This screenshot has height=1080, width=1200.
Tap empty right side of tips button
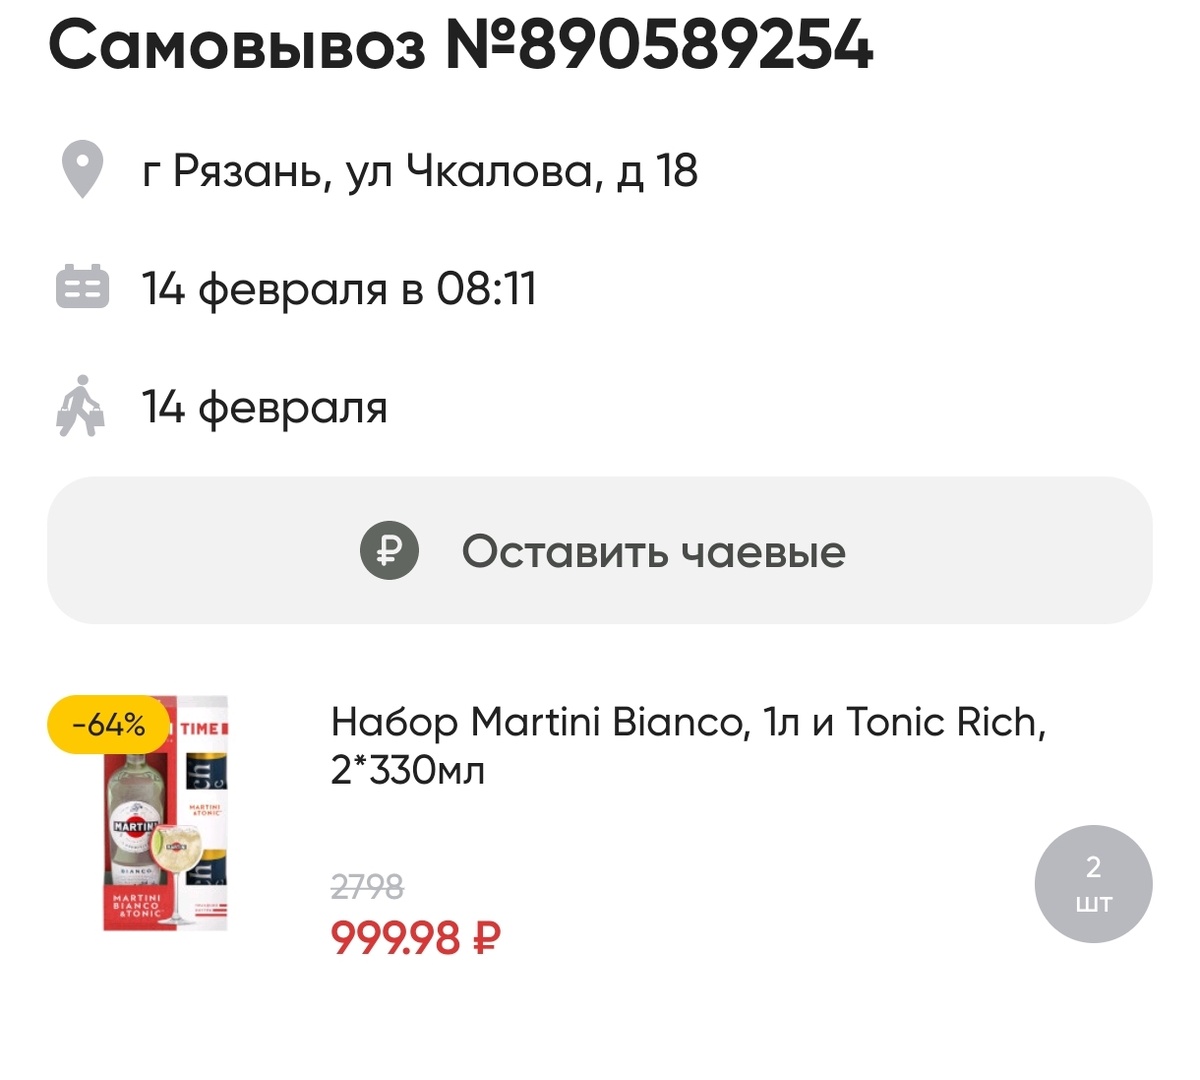(1000, 551)
